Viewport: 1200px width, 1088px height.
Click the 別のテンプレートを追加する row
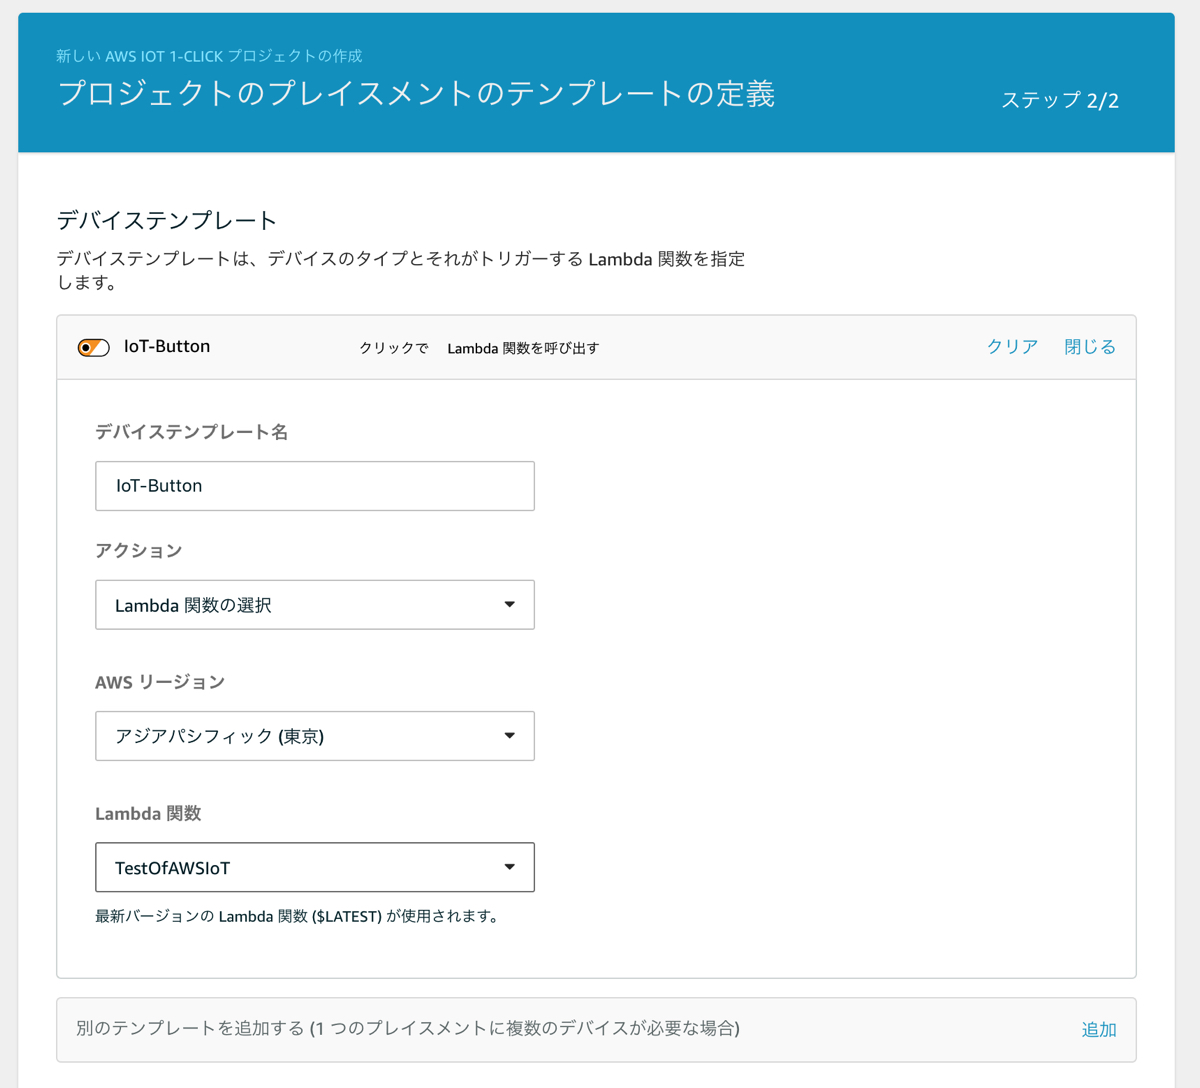[x=400, y=1029]
